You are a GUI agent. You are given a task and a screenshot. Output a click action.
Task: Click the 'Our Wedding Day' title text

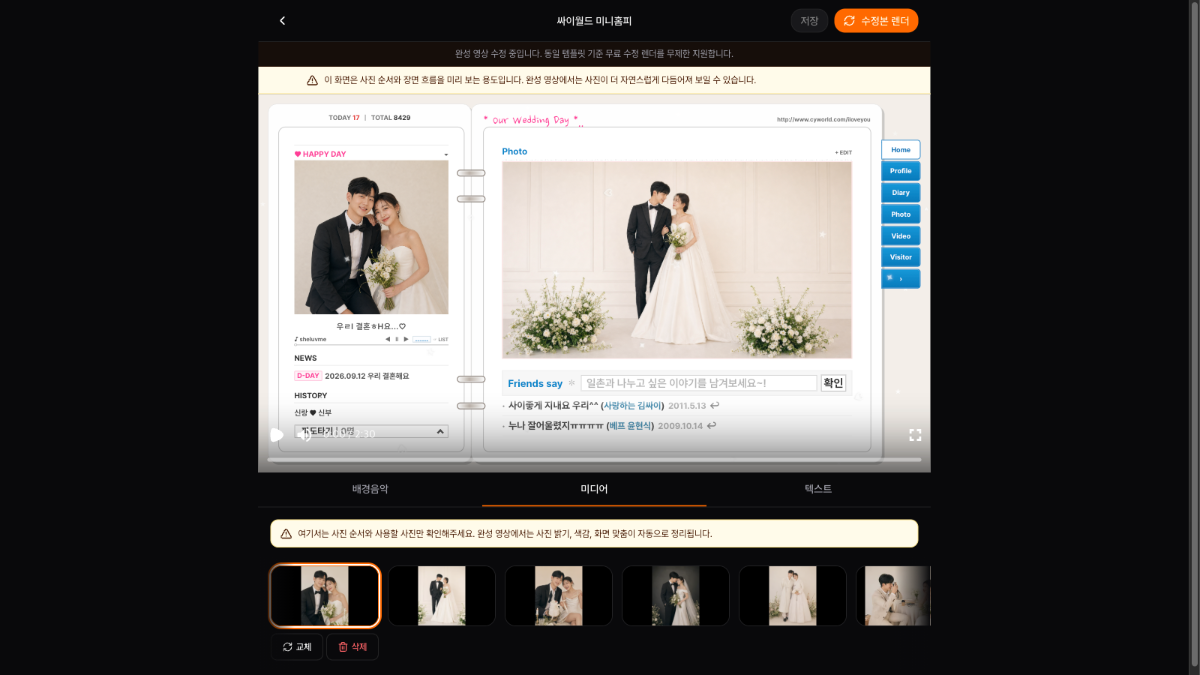click(x=533, y=120)
